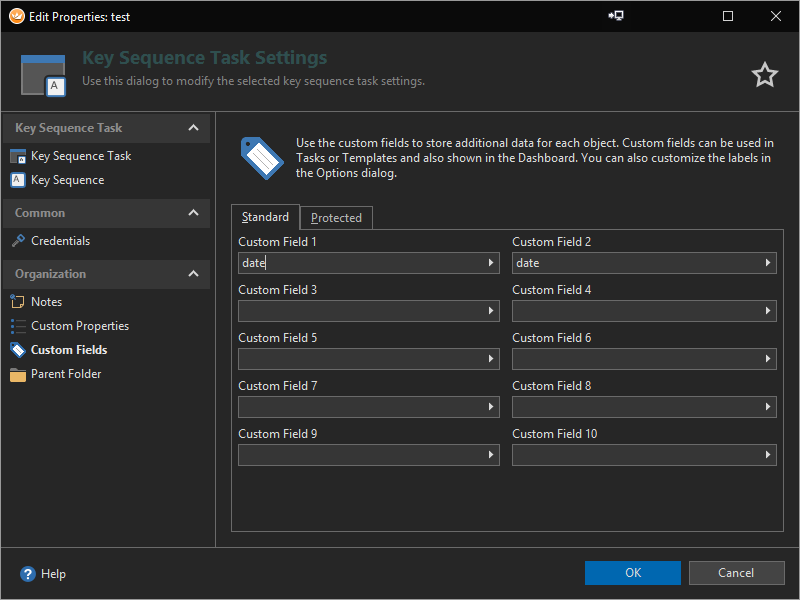Screen dimensions: 800x600
Task: Collapse the Key Sequence Task section
Action: [x=193, y=128]
